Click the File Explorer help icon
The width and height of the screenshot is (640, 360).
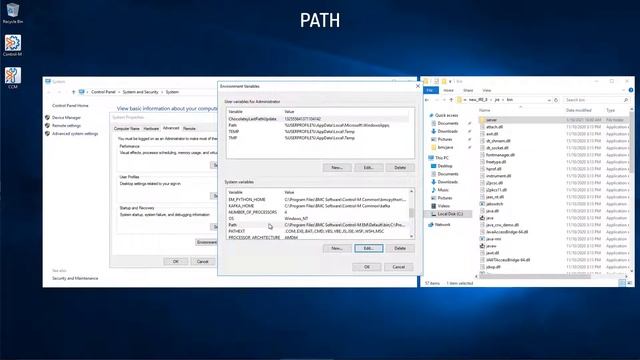[x=631, y=90]
